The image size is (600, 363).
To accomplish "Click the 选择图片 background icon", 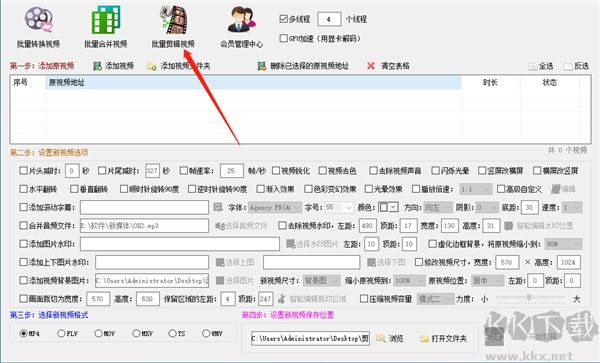I will (220, 280).
